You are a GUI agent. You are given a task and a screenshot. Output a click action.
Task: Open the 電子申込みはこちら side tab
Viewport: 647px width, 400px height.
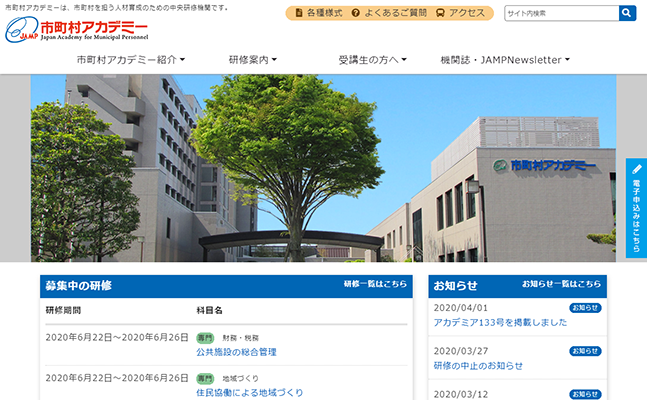pos(636,208)
